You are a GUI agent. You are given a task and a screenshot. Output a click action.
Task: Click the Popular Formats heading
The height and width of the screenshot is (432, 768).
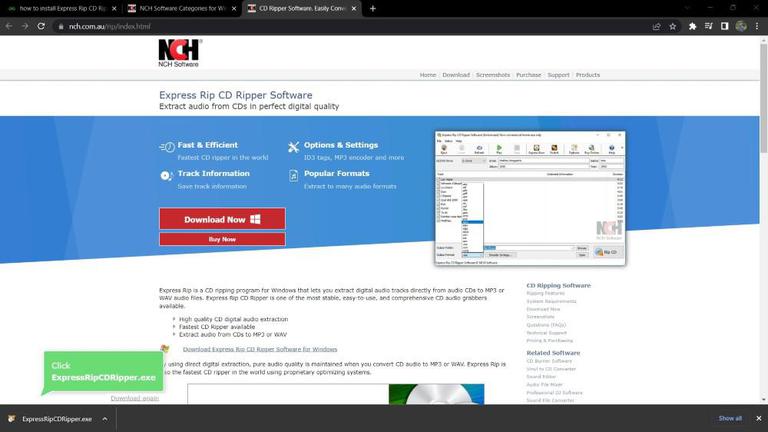[336, 173]
